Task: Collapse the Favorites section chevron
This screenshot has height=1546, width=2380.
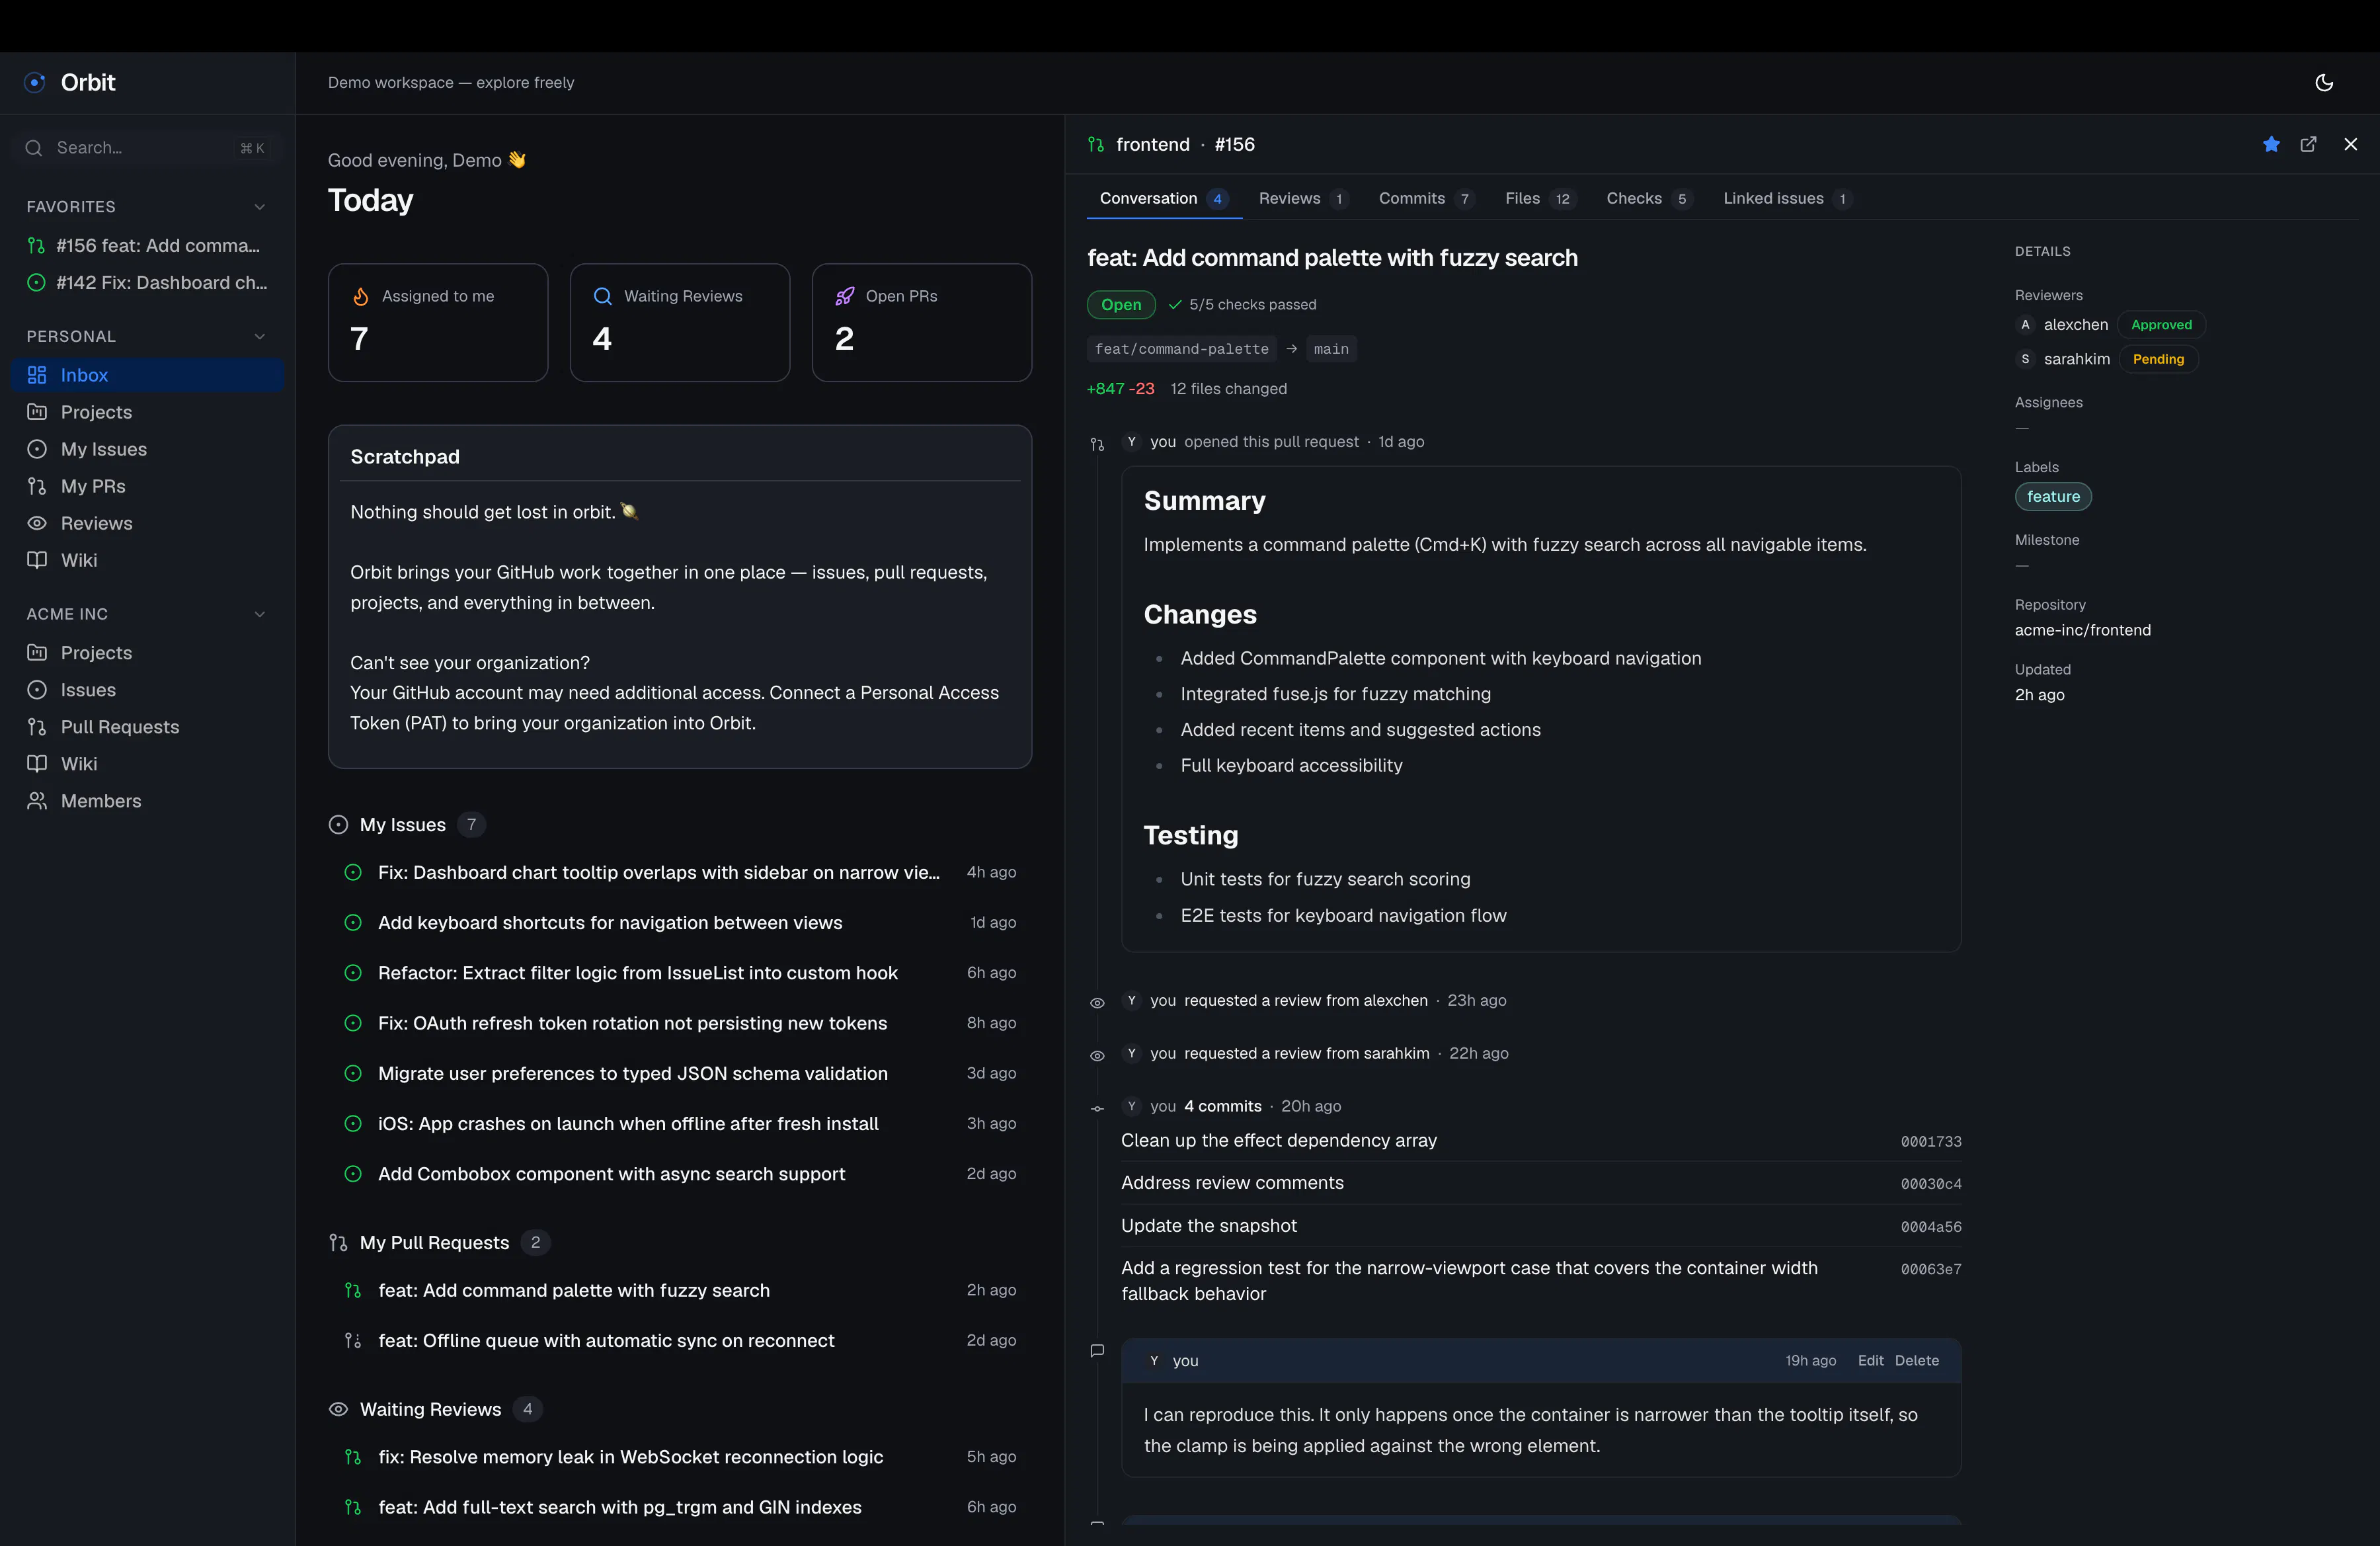Action: click(260, 206)
